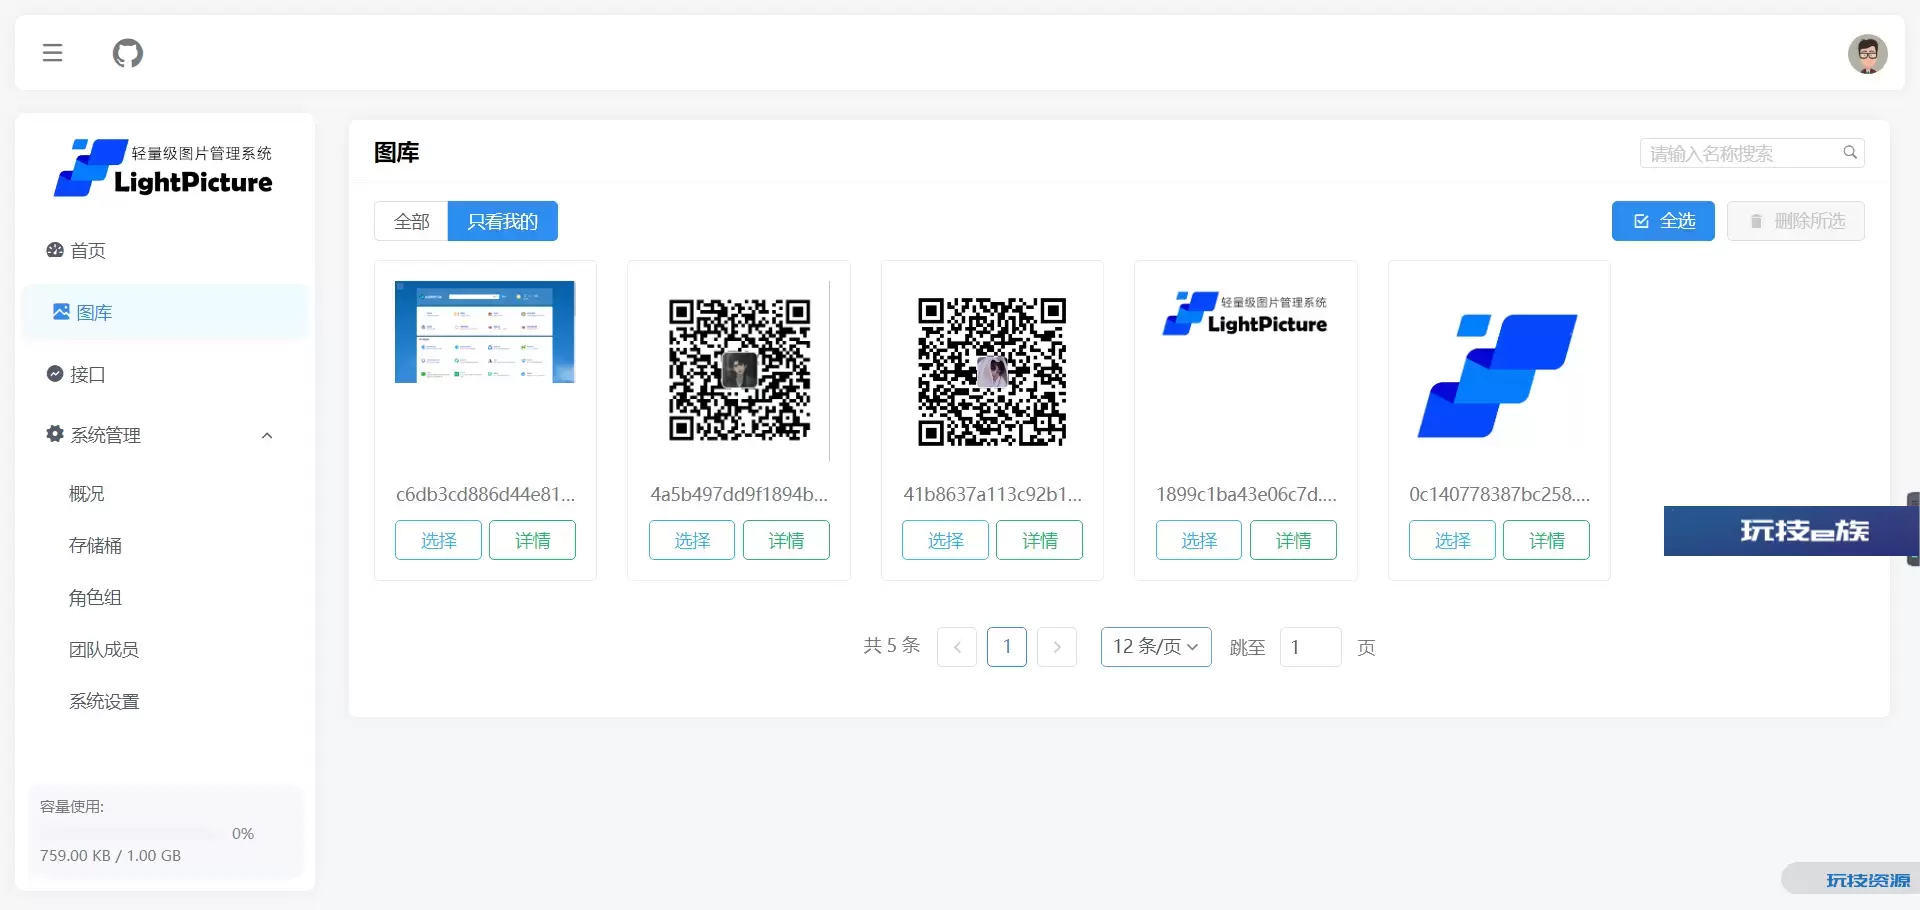Go to the previous page arrow

[957, 647]
